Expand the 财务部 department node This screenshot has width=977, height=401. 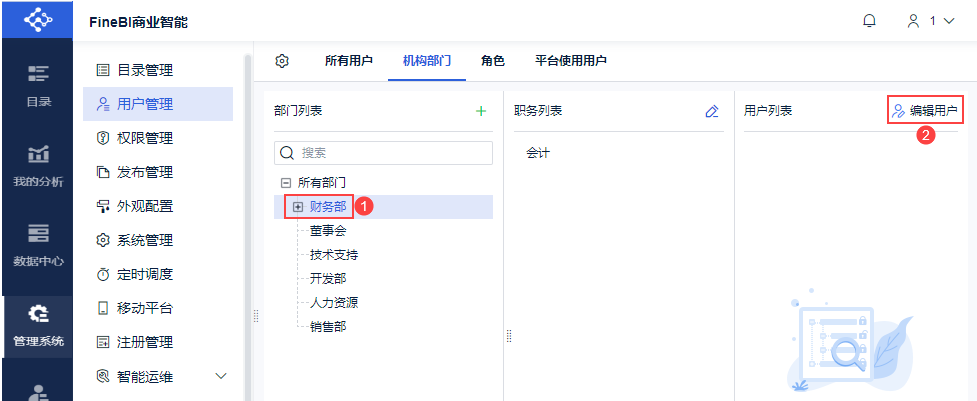[x=297, y=206]
